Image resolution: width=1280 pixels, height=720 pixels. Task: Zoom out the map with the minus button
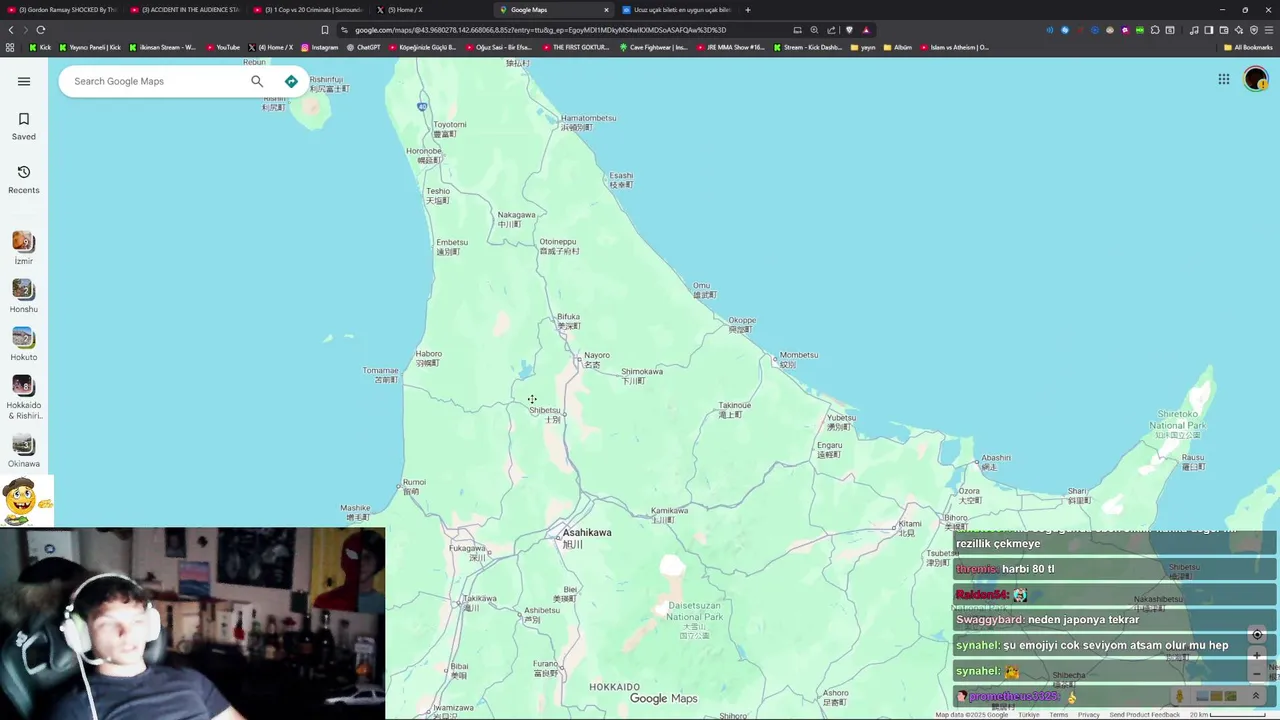pos(1257,673)
